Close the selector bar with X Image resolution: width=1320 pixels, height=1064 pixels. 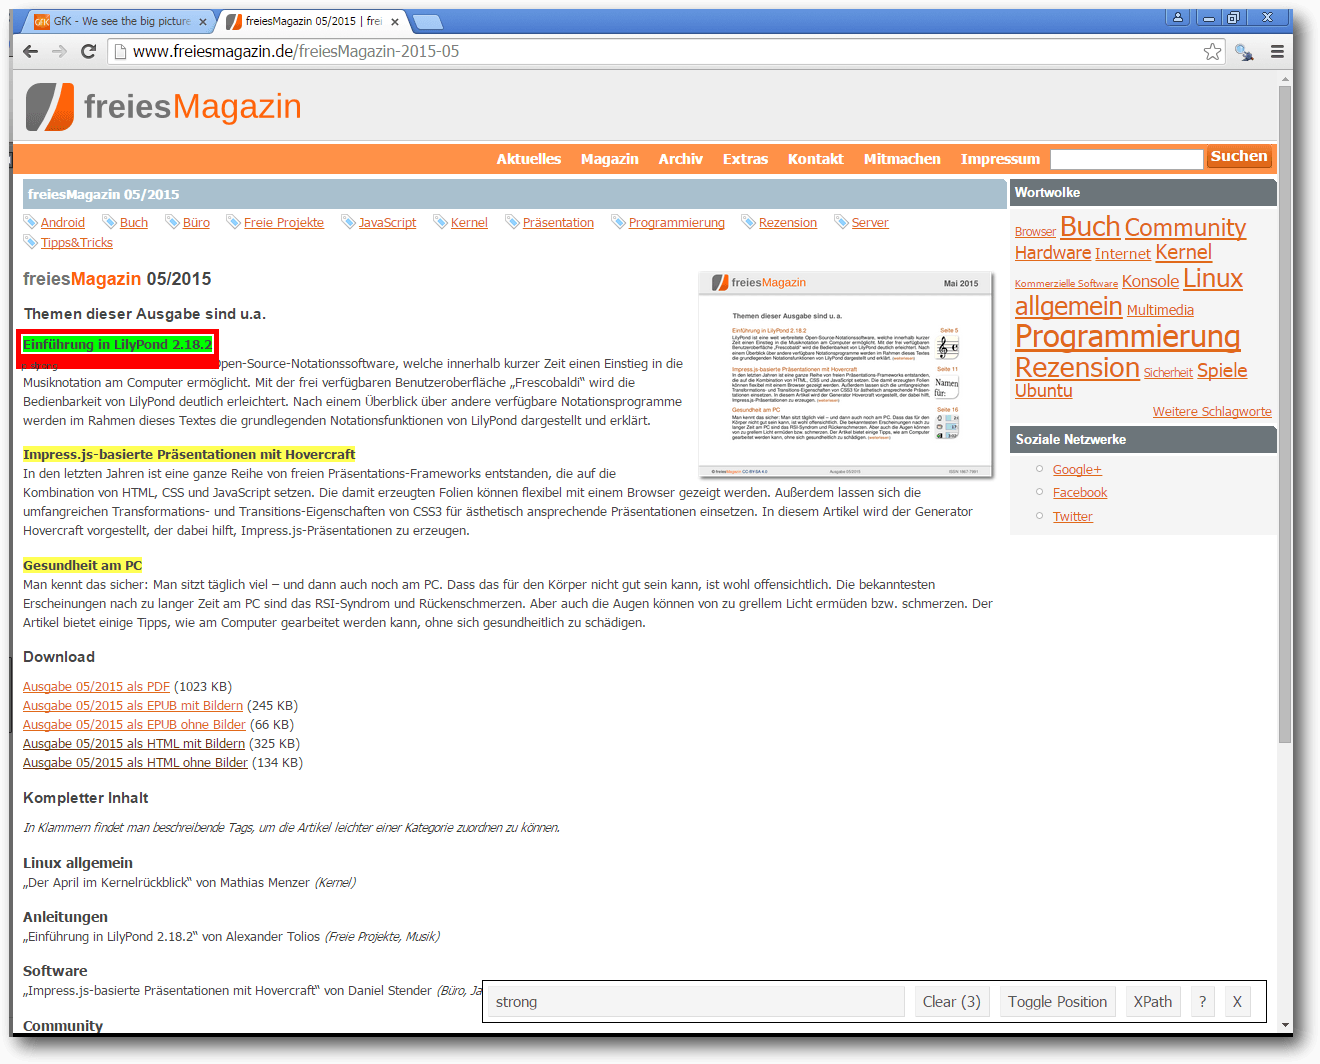click(1237, 1002)
